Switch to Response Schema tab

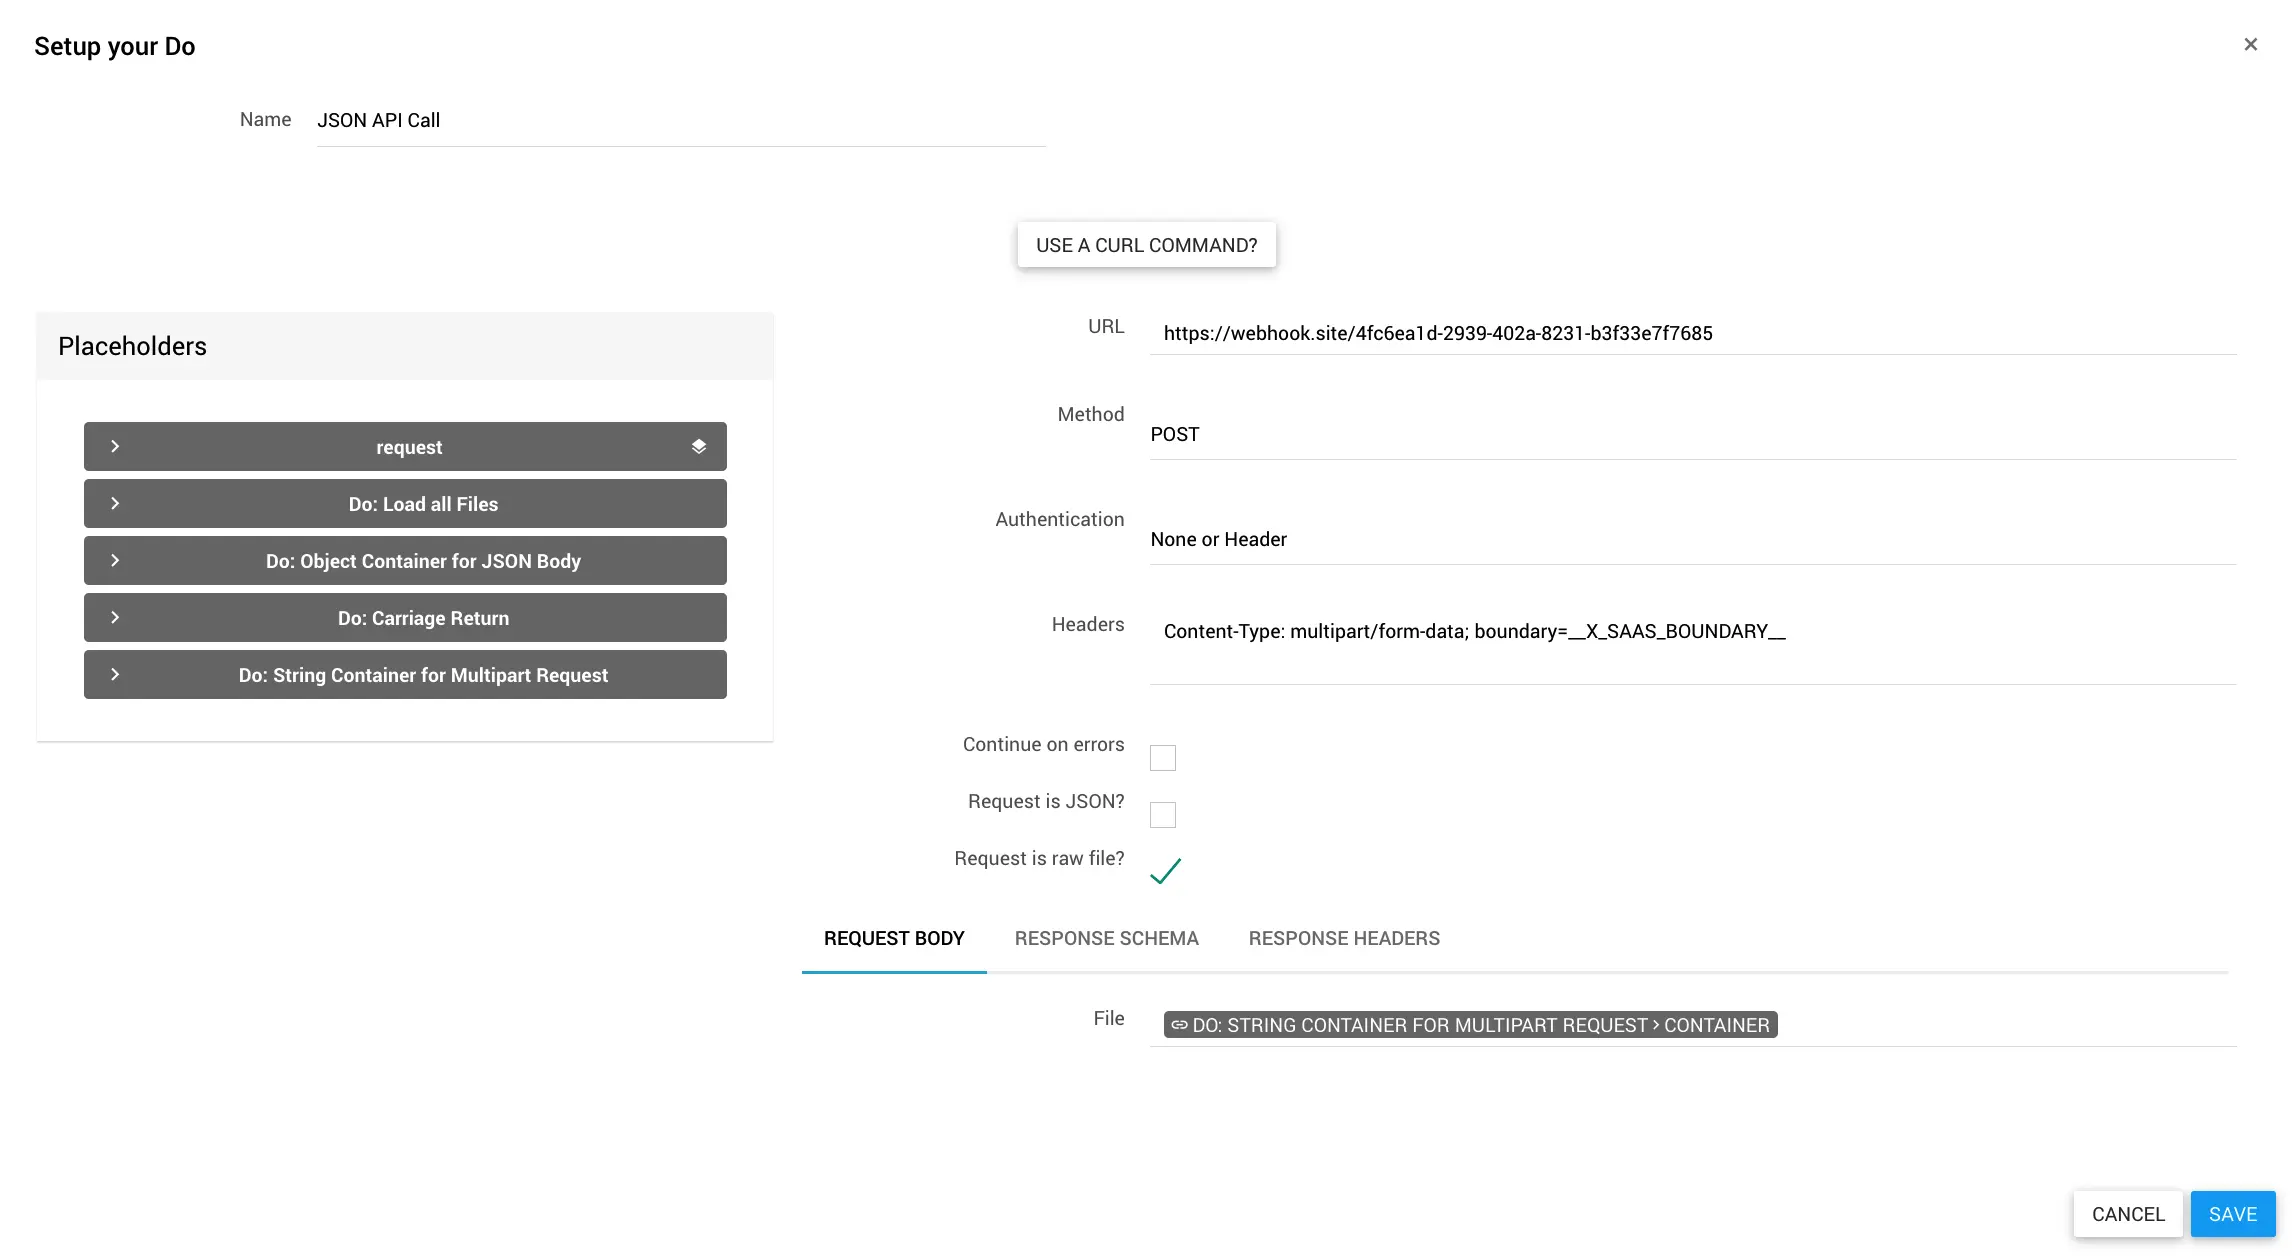pyautogui.click(x=1106, y=939)
